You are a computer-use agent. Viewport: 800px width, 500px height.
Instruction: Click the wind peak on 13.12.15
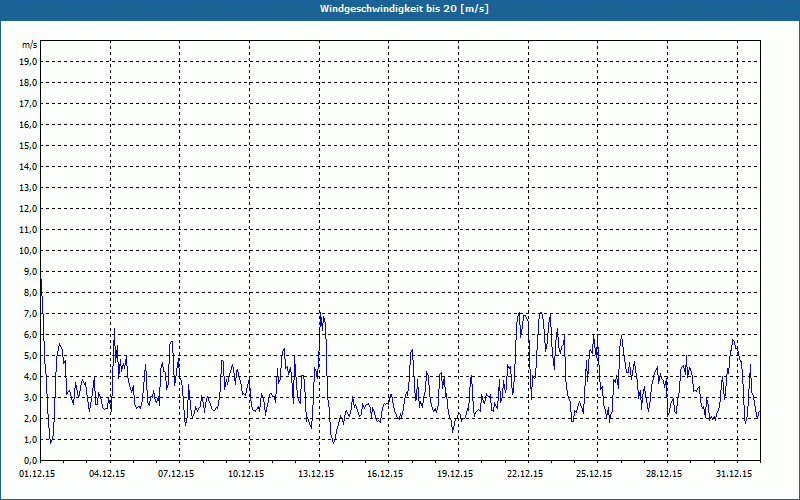[320, 311]
